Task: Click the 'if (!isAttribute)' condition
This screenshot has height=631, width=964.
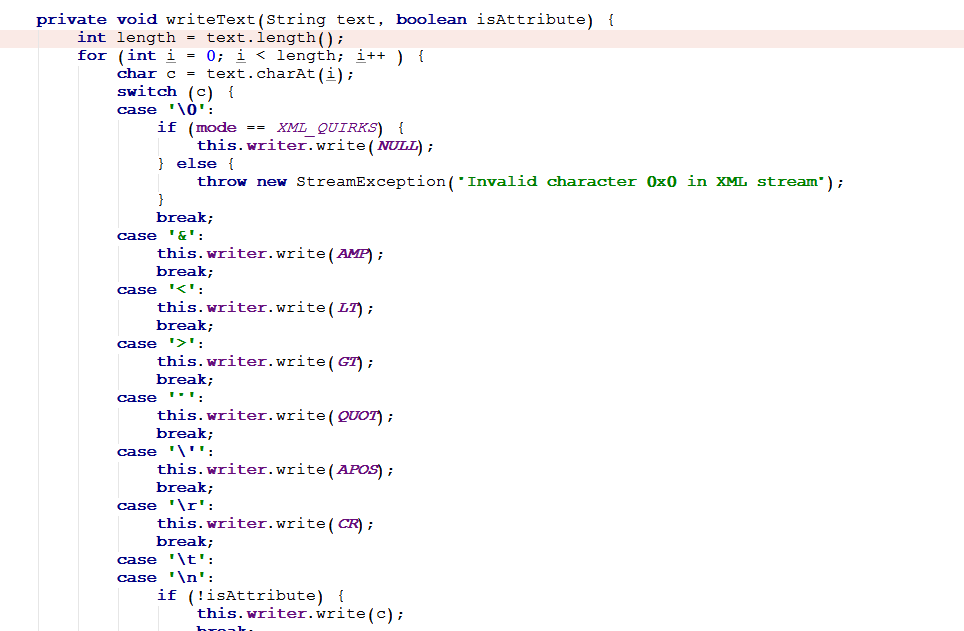Action: 240,596
